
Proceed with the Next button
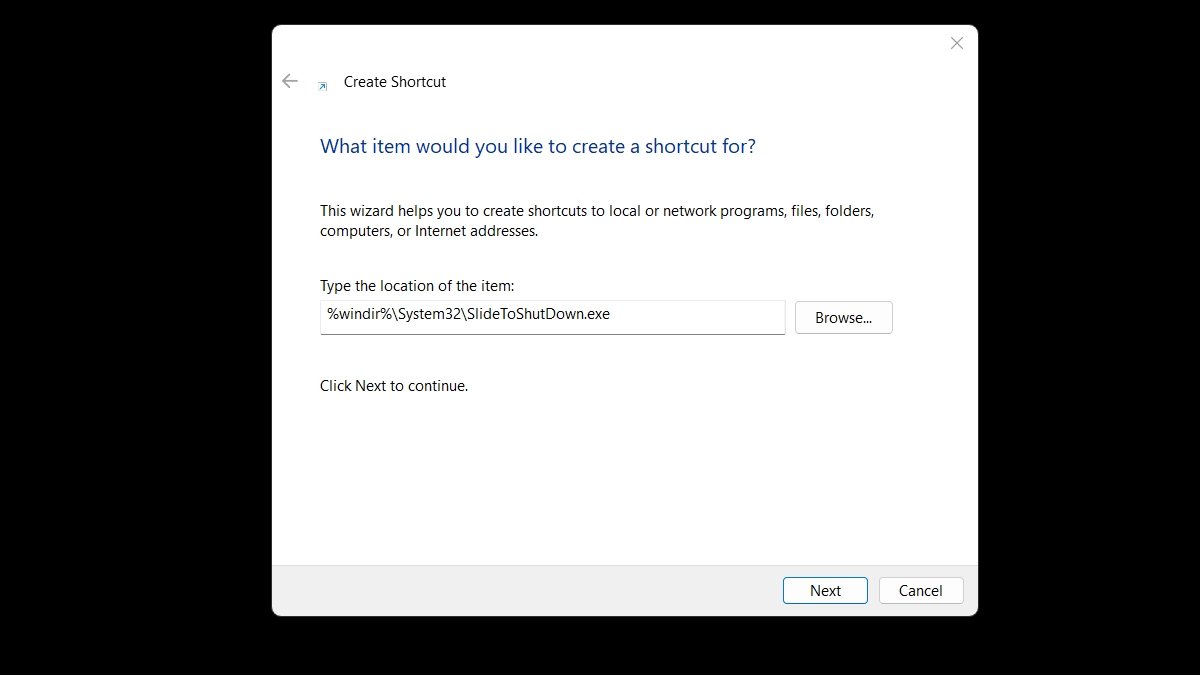pyautogui.click(x=825, y=590)
